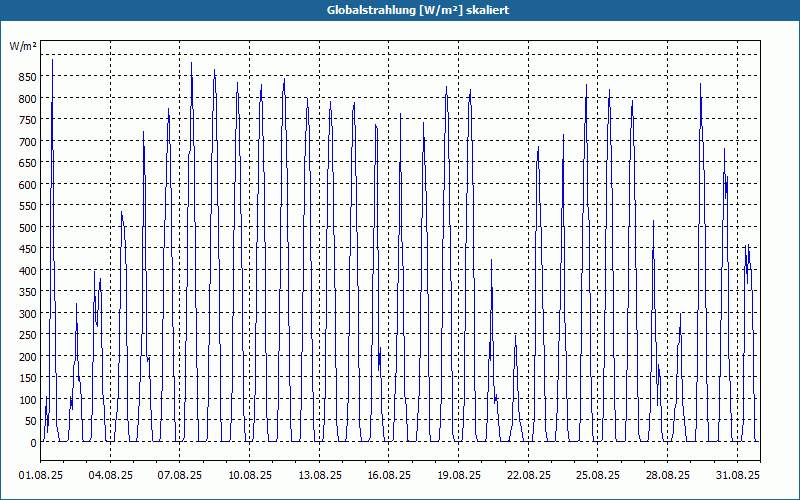Click the 250 y-axis value
Screen dimensions: 800x500
(27, 335)
